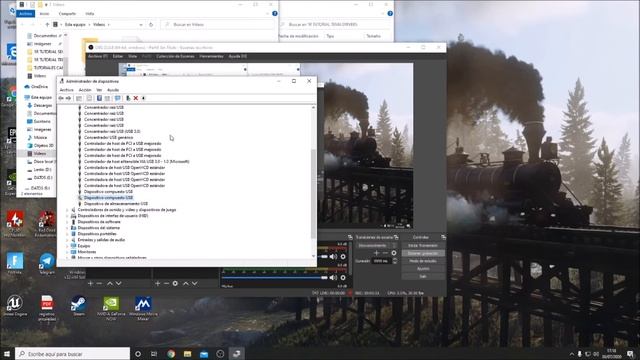Click the red X uninstall device icon
The width and height of the screenshot is (640, 360).
point(136,98)
